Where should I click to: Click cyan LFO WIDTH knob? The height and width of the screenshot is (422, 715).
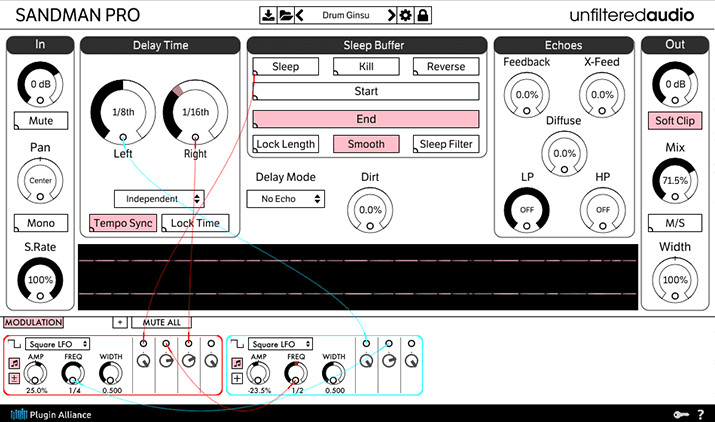334,373
